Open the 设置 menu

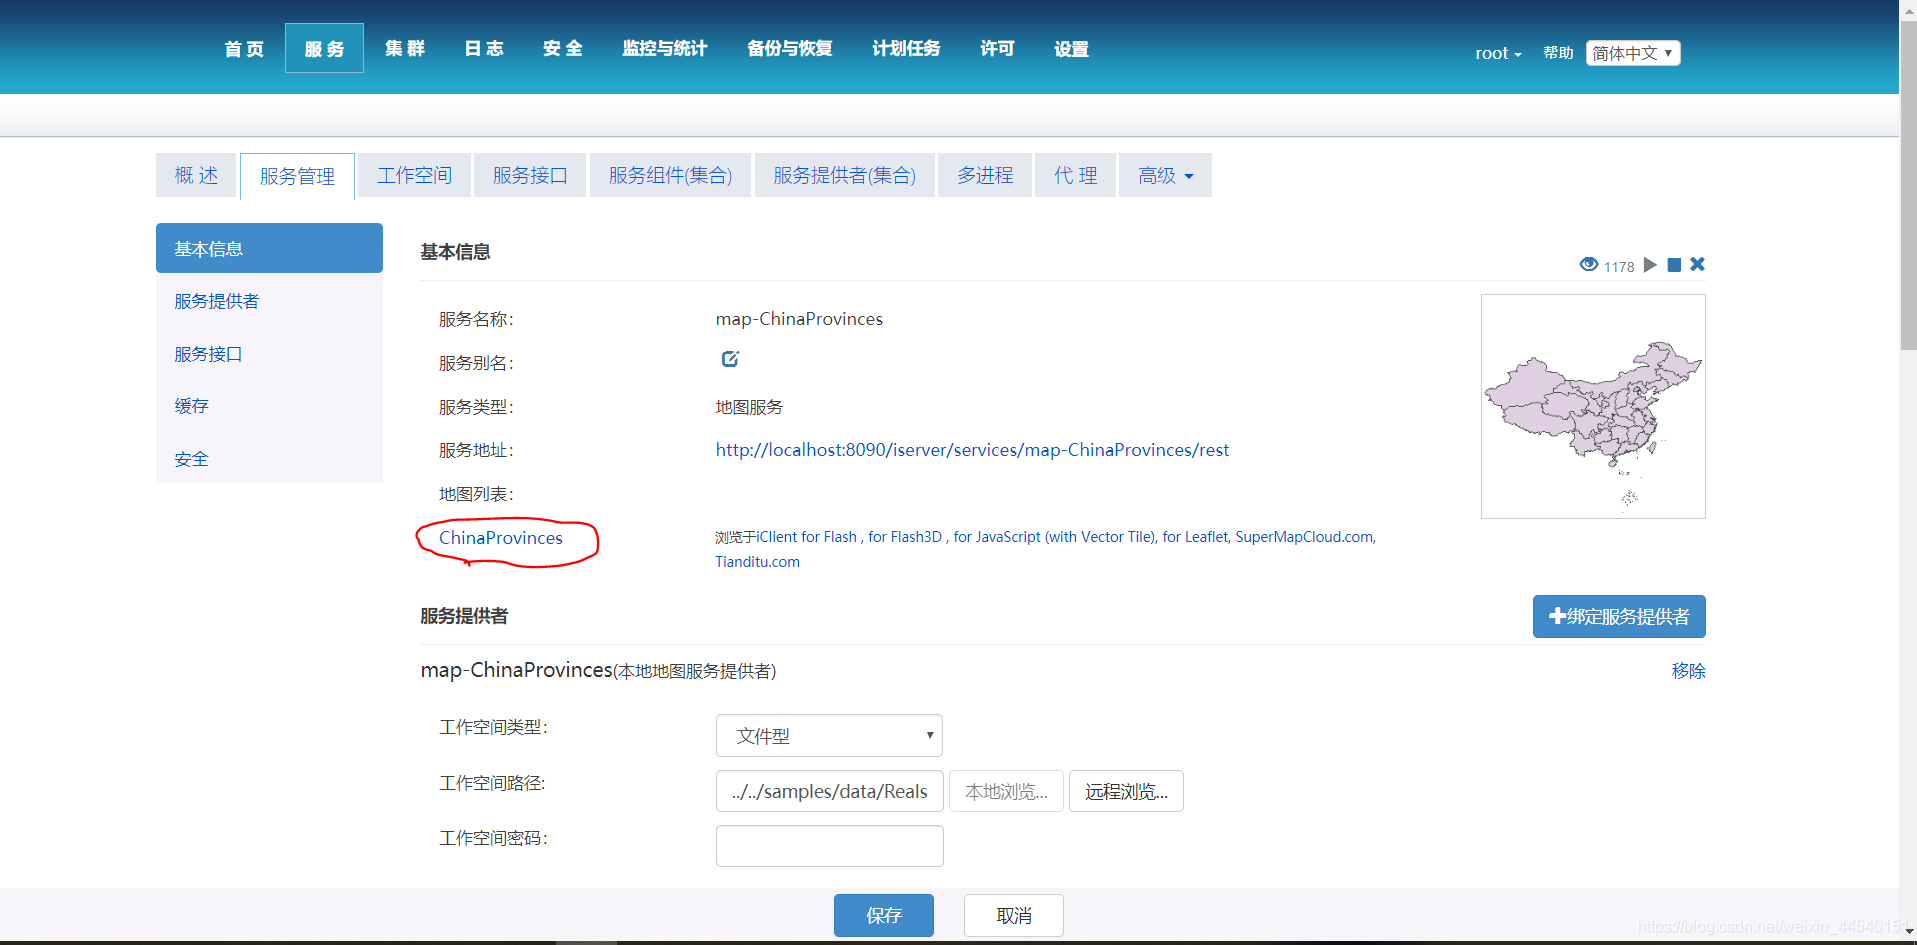tap(1071, 49)
